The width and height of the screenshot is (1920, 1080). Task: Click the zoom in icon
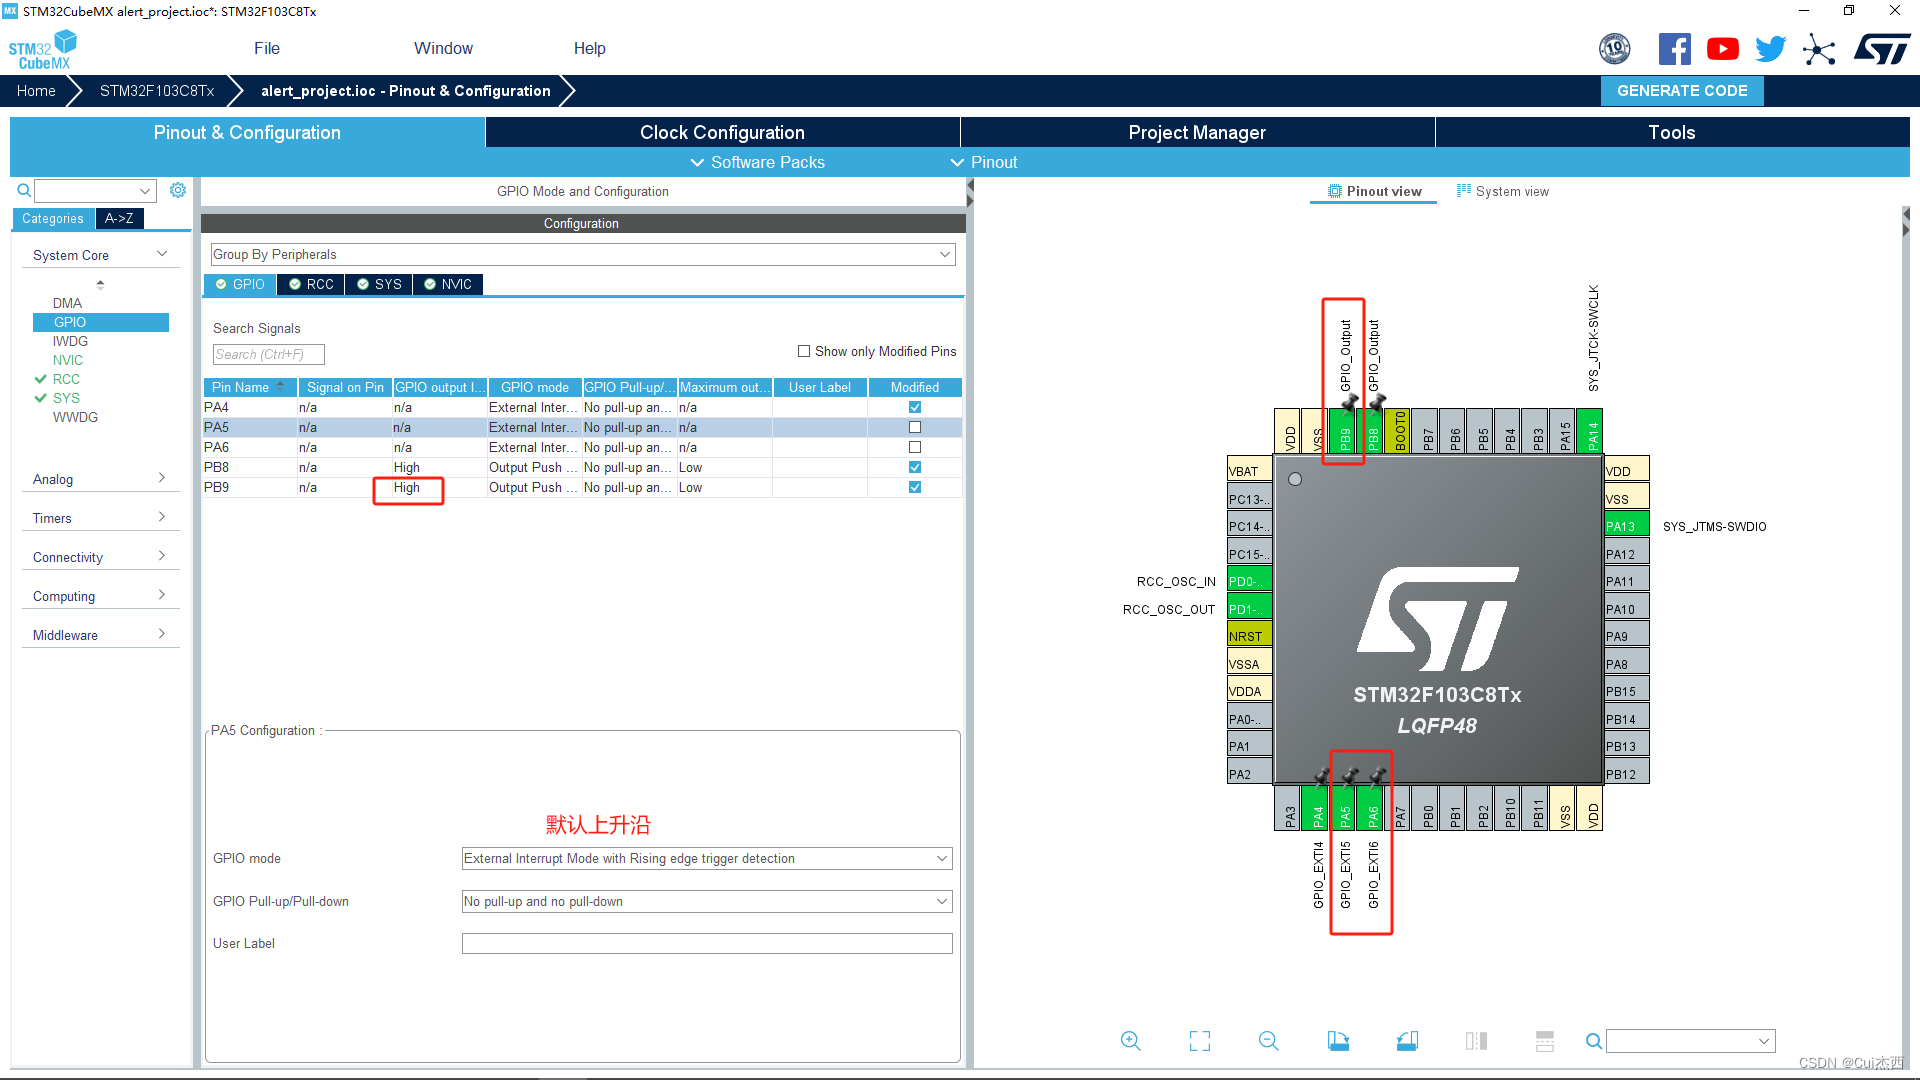1131,1038
